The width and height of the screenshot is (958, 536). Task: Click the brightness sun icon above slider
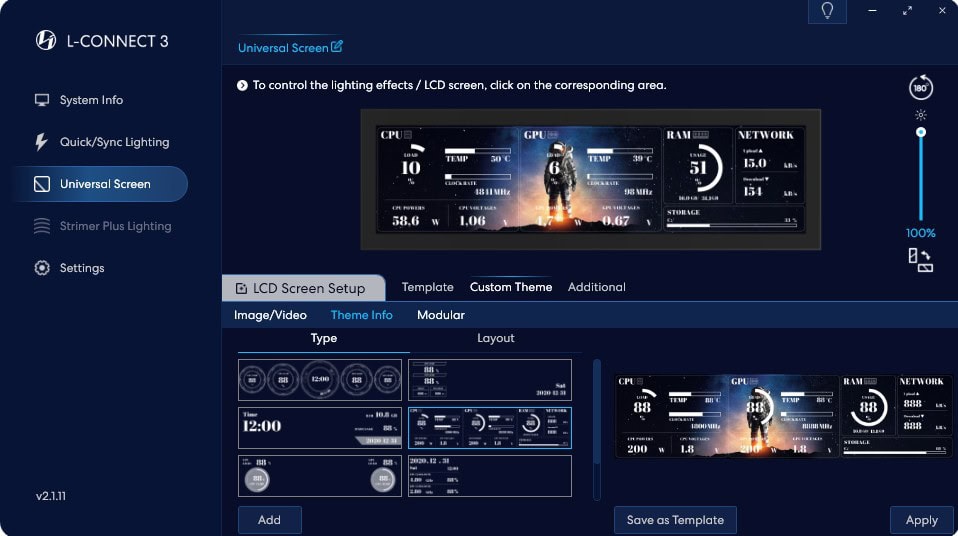point(921,114)
